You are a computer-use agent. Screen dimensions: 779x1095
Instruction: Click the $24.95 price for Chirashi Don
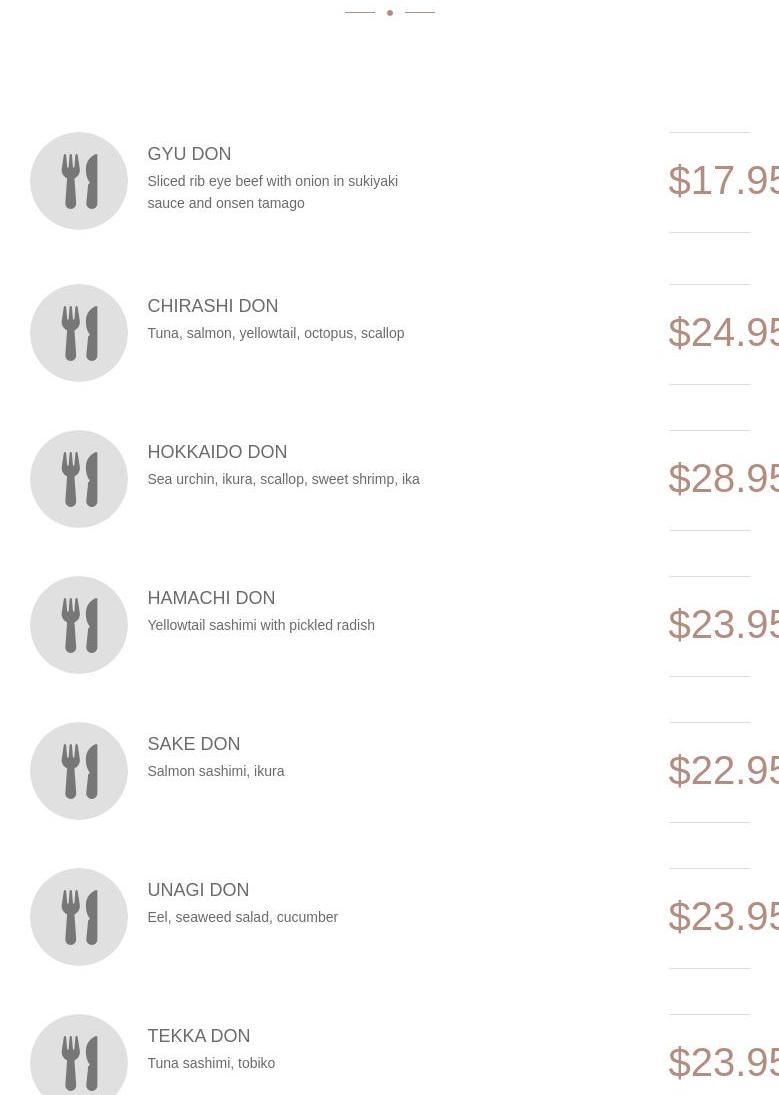point(724,333)
